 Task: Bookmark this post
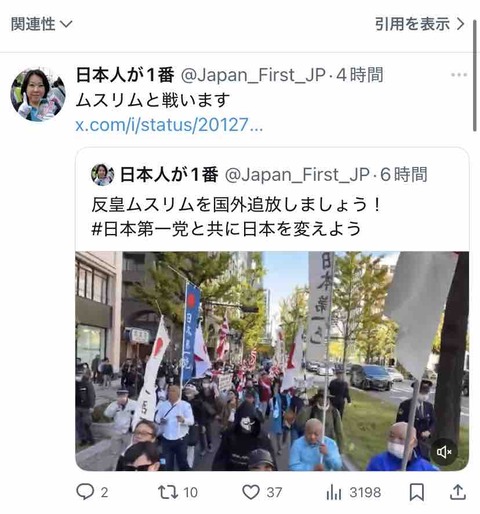coord(417,492)
